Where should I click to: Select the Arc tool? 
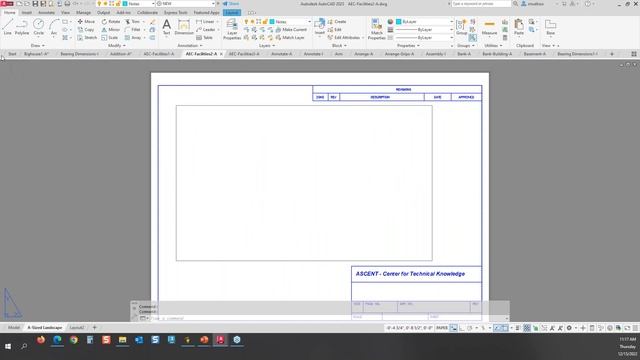pos(54,27)
